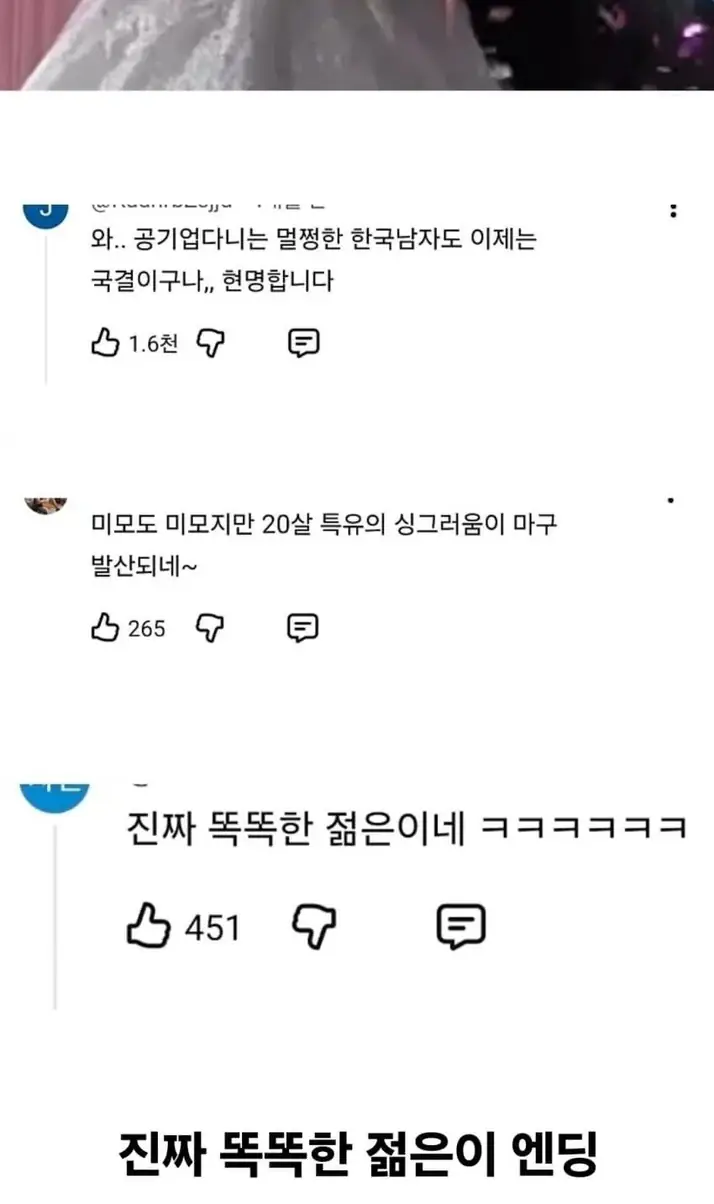Open the options menu for the 미모도 미모지만 comment
The width and height of the screenshot is (714, 1204).
(672, 500)
